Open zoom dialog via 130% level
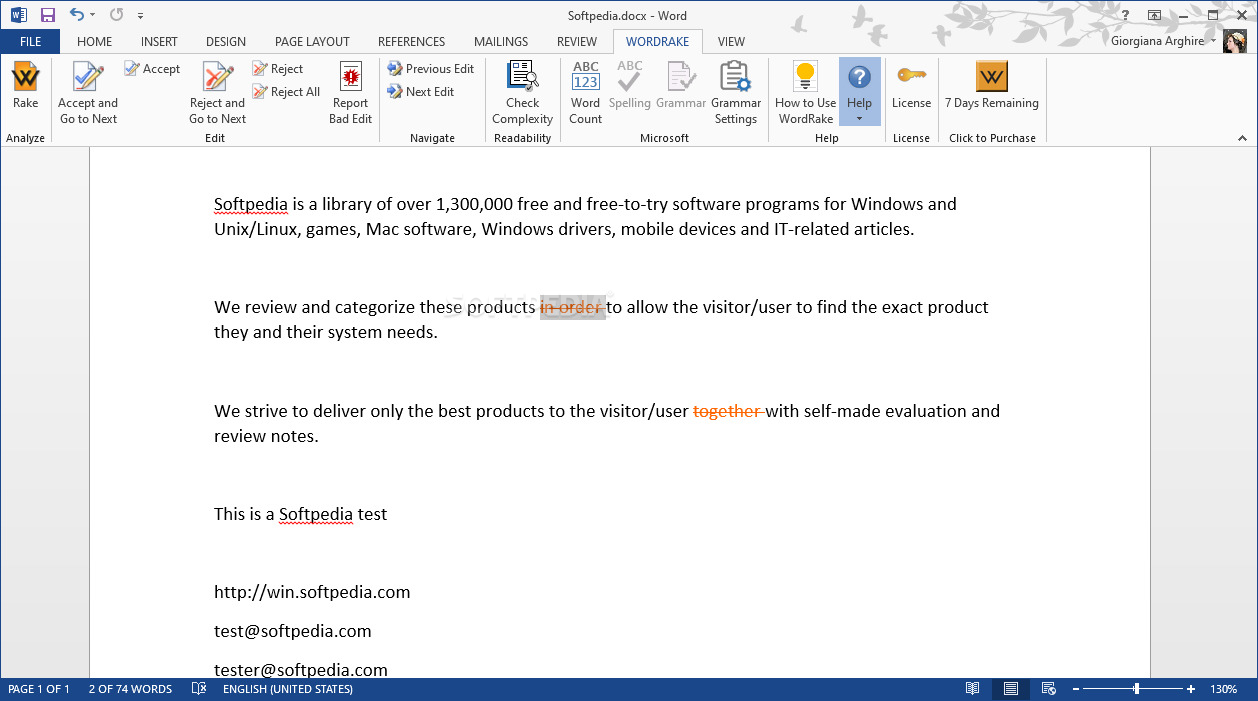The image size is (1258, 701). click(x=1224, y=689)
